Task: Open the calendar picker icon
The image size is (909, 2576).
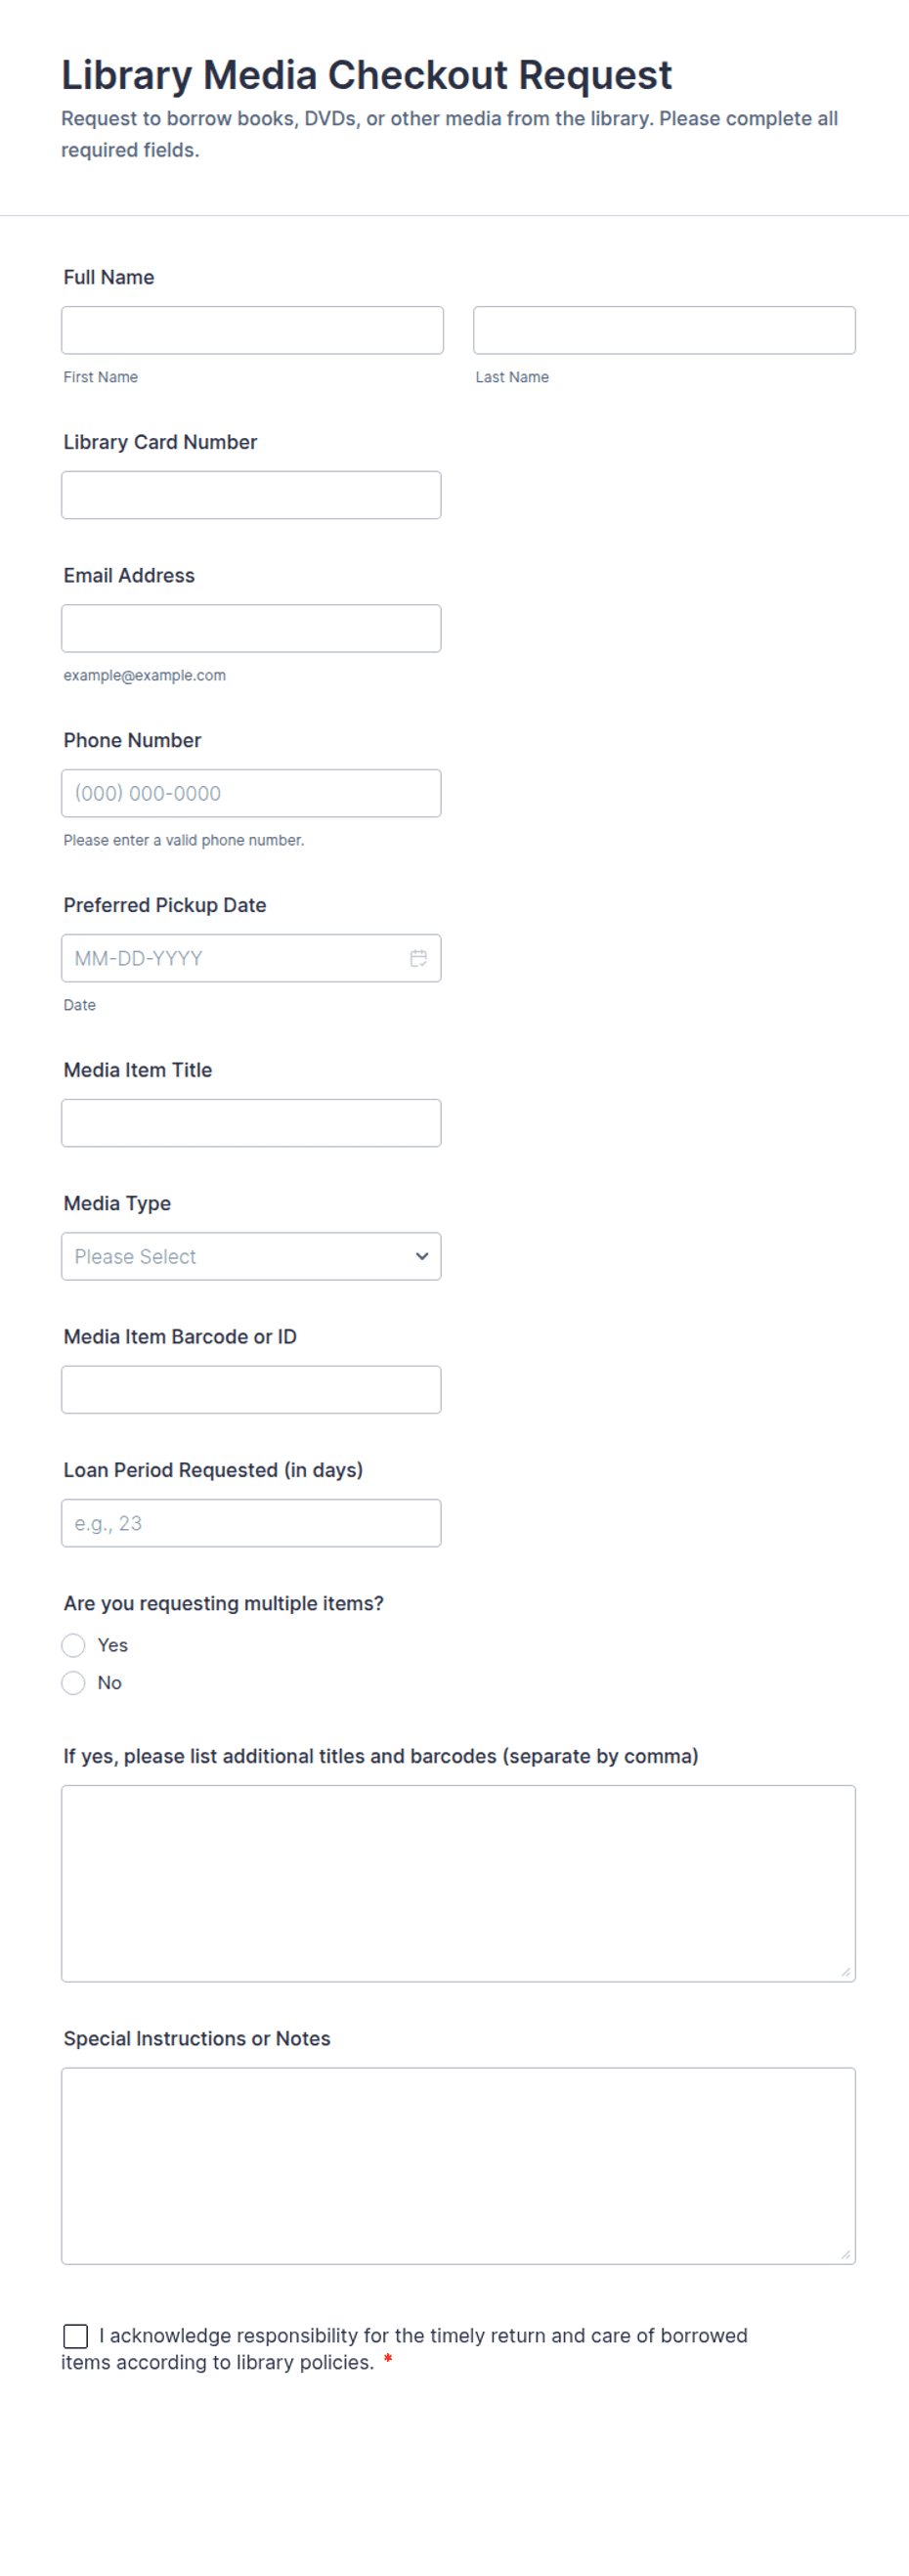Action: [x=418, y=958]
